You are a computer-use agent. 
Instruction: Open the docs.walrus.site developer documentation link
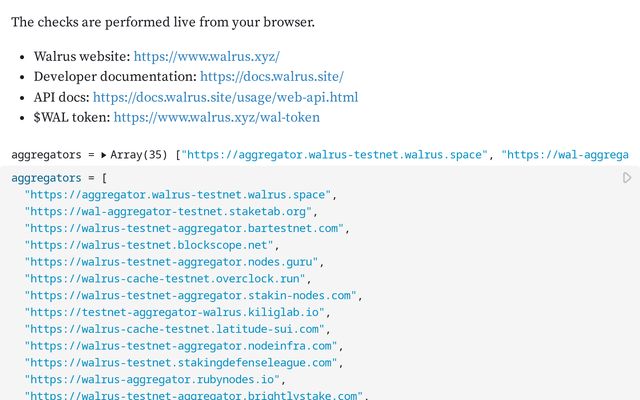271,77
